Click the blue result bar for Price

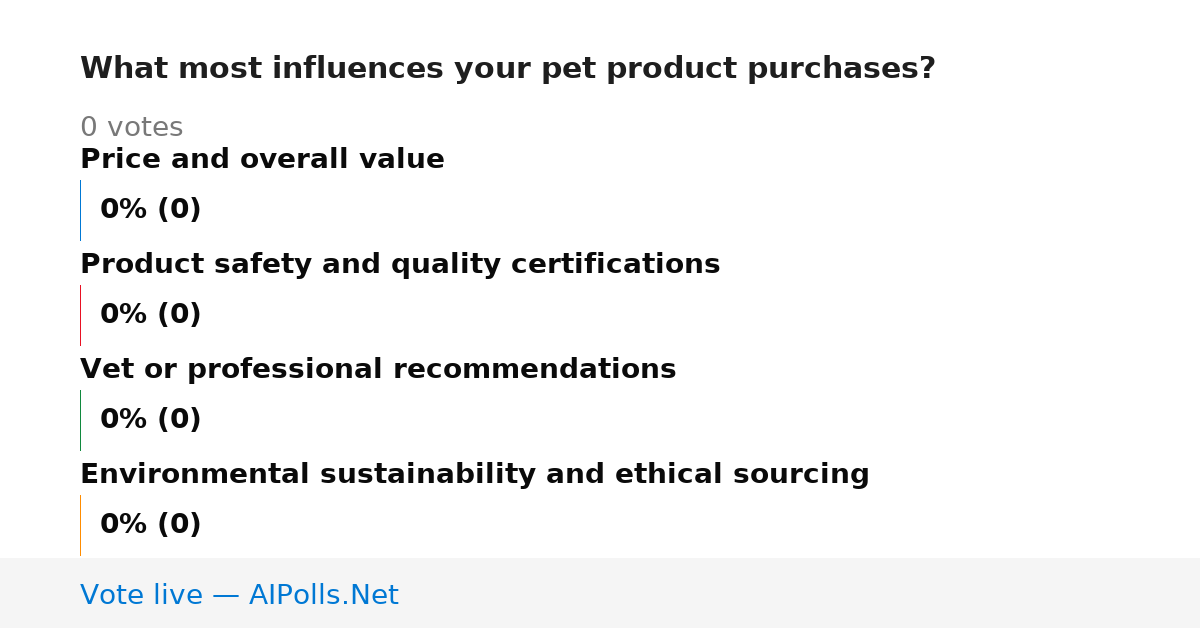point(80,210)
